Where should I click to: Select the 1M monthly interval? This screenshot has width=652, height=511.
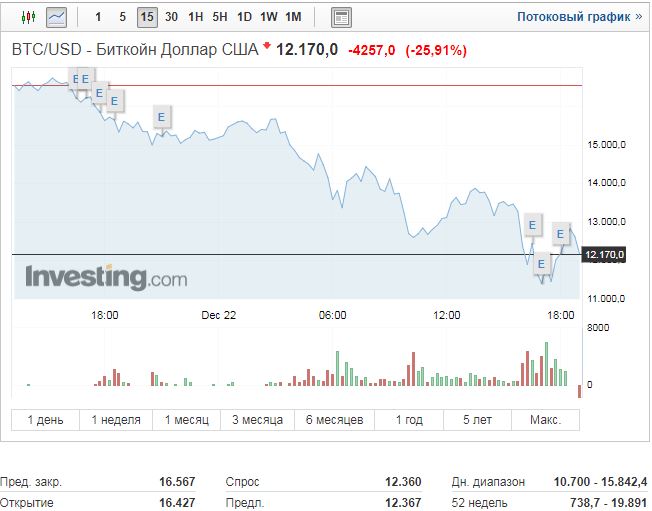(293, 17)
